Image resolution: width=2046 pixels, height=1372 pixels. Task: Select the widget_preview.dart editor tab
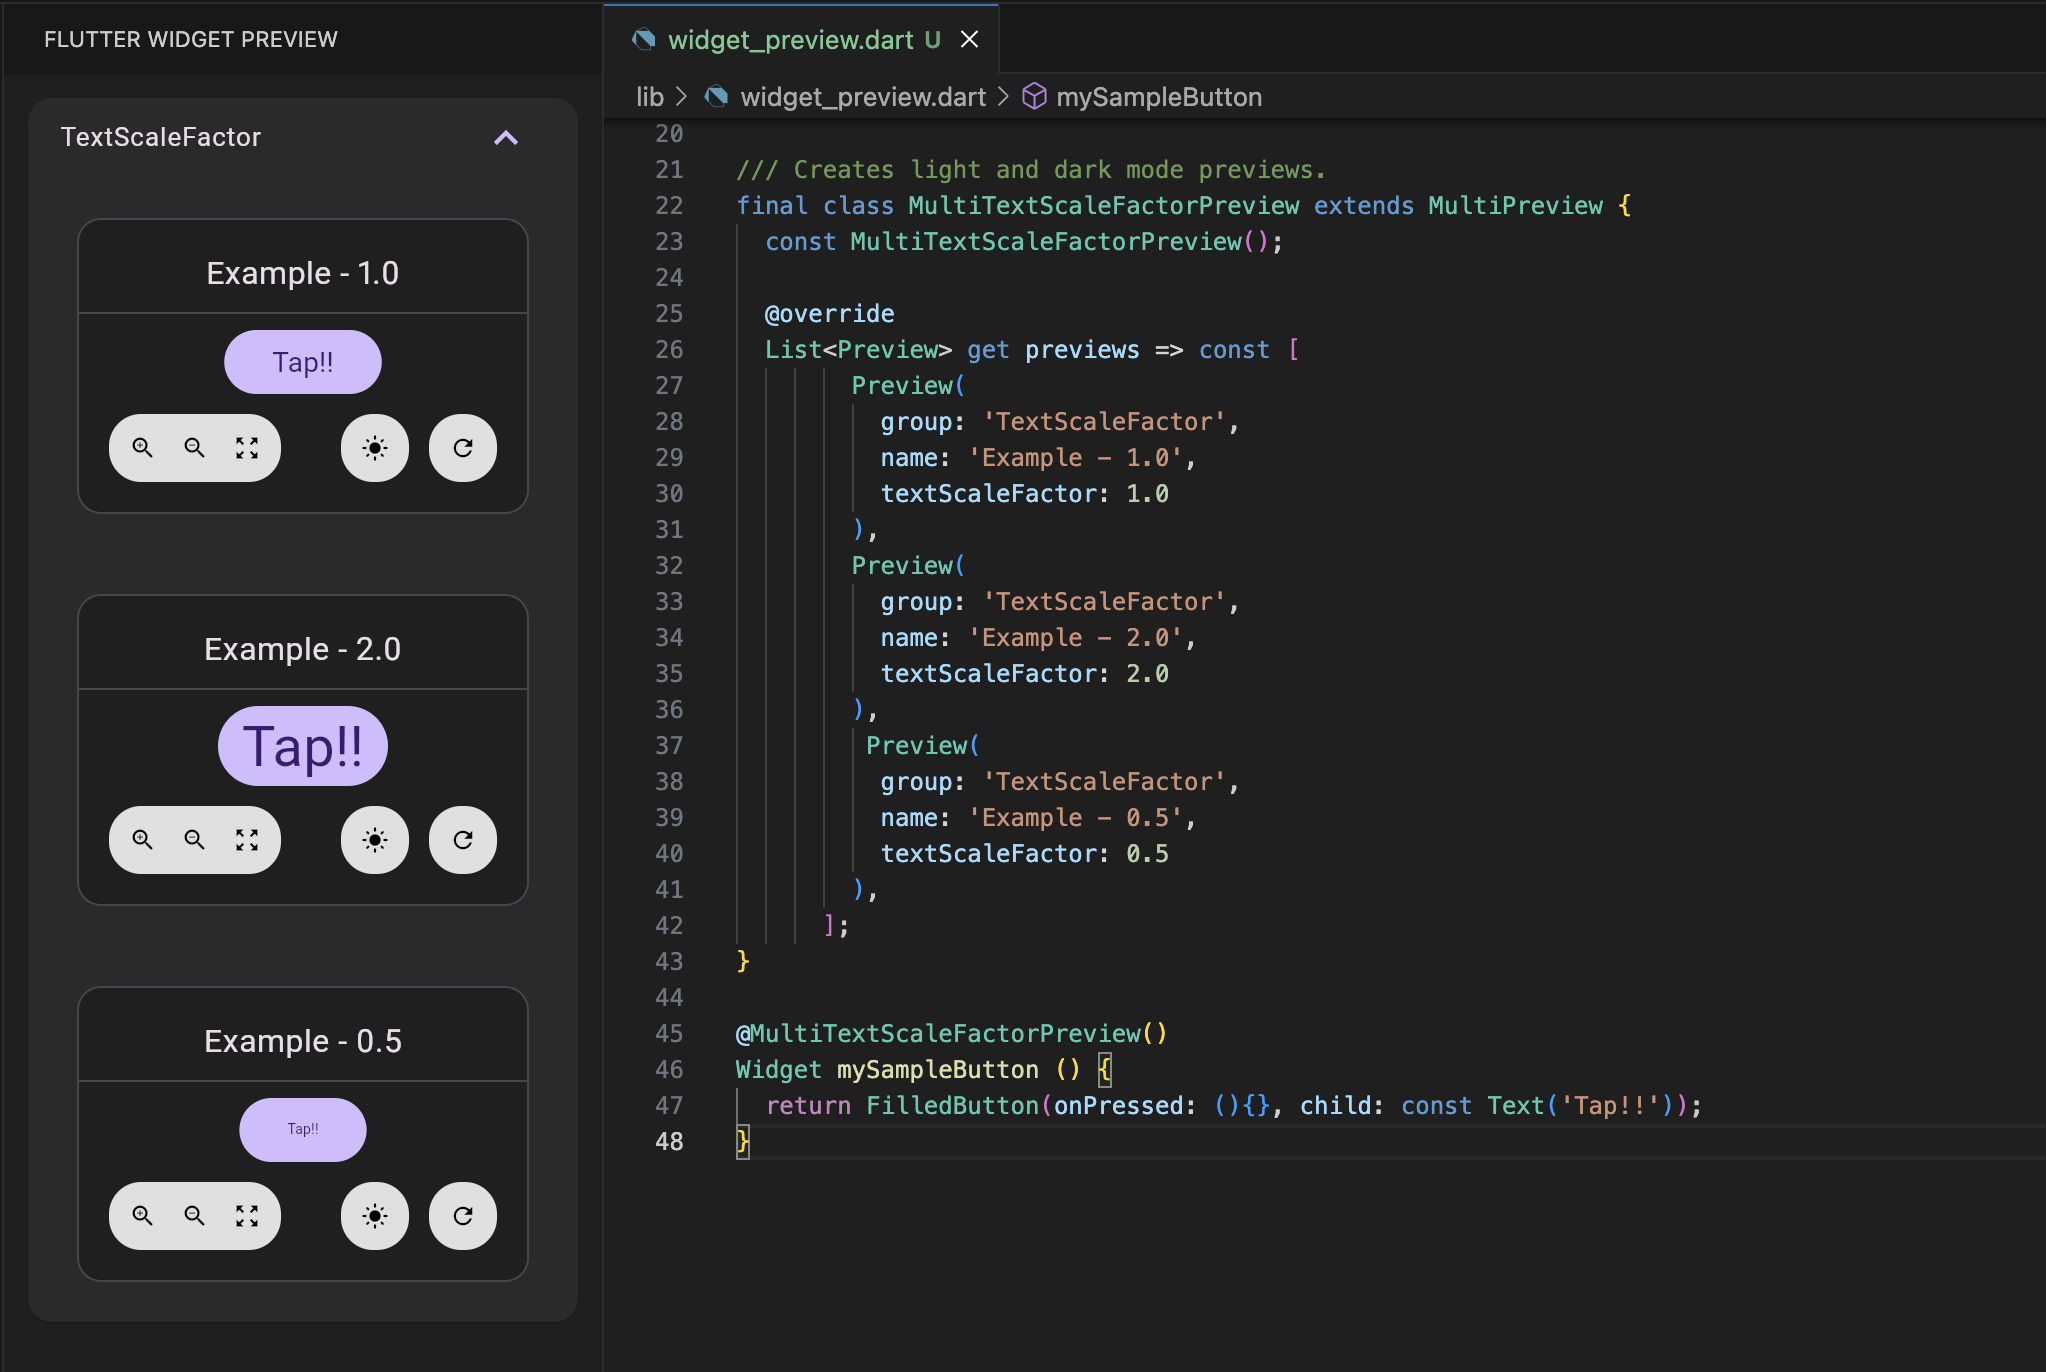pyautogui.click(x=790, y=40)
